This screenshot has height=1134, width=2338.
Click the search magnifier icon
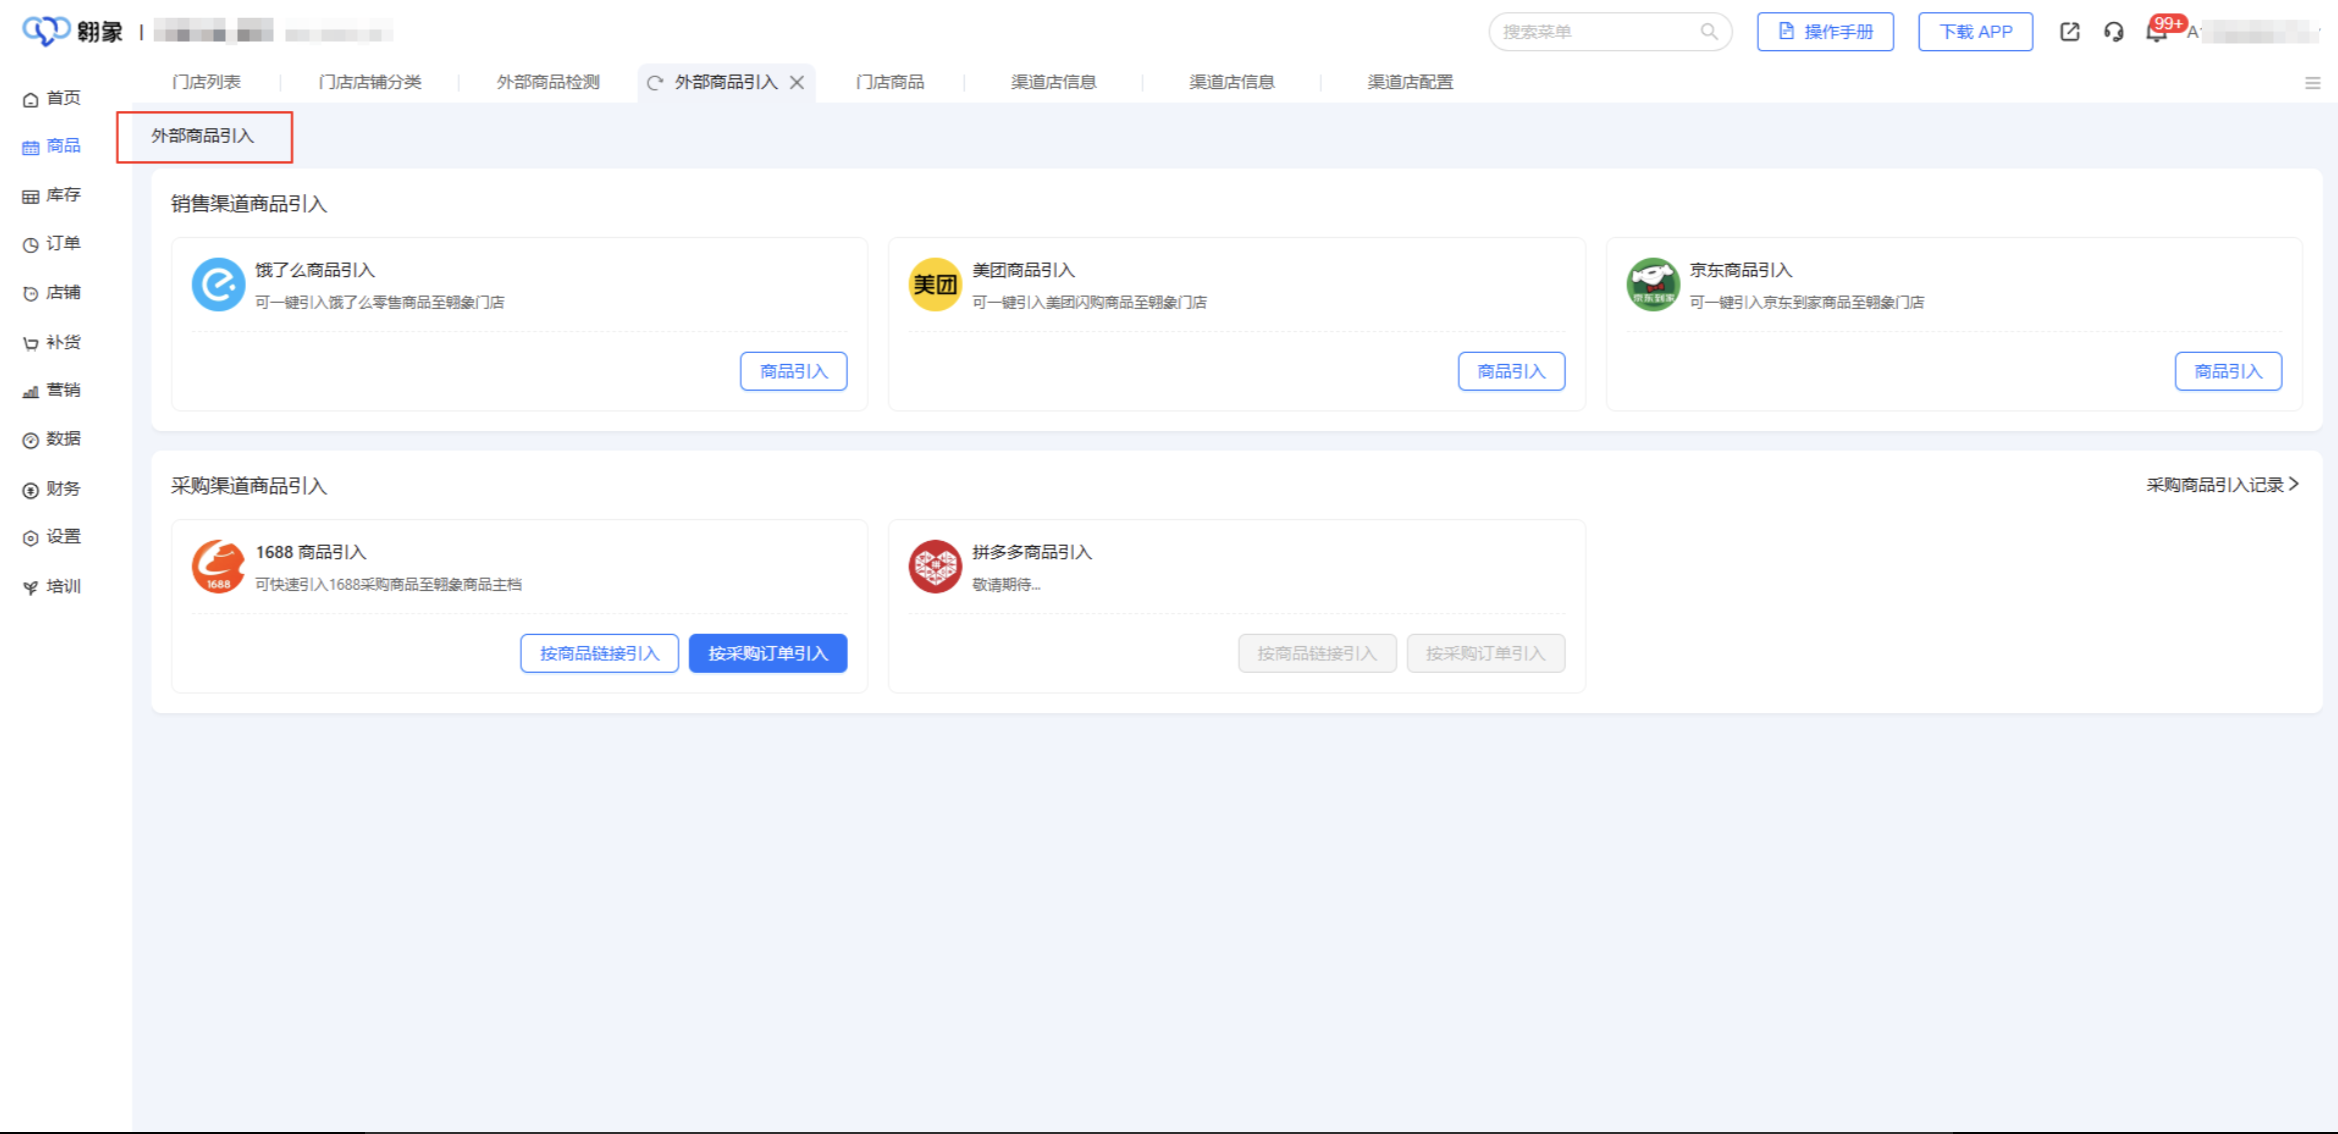(x=1709, y=32)
